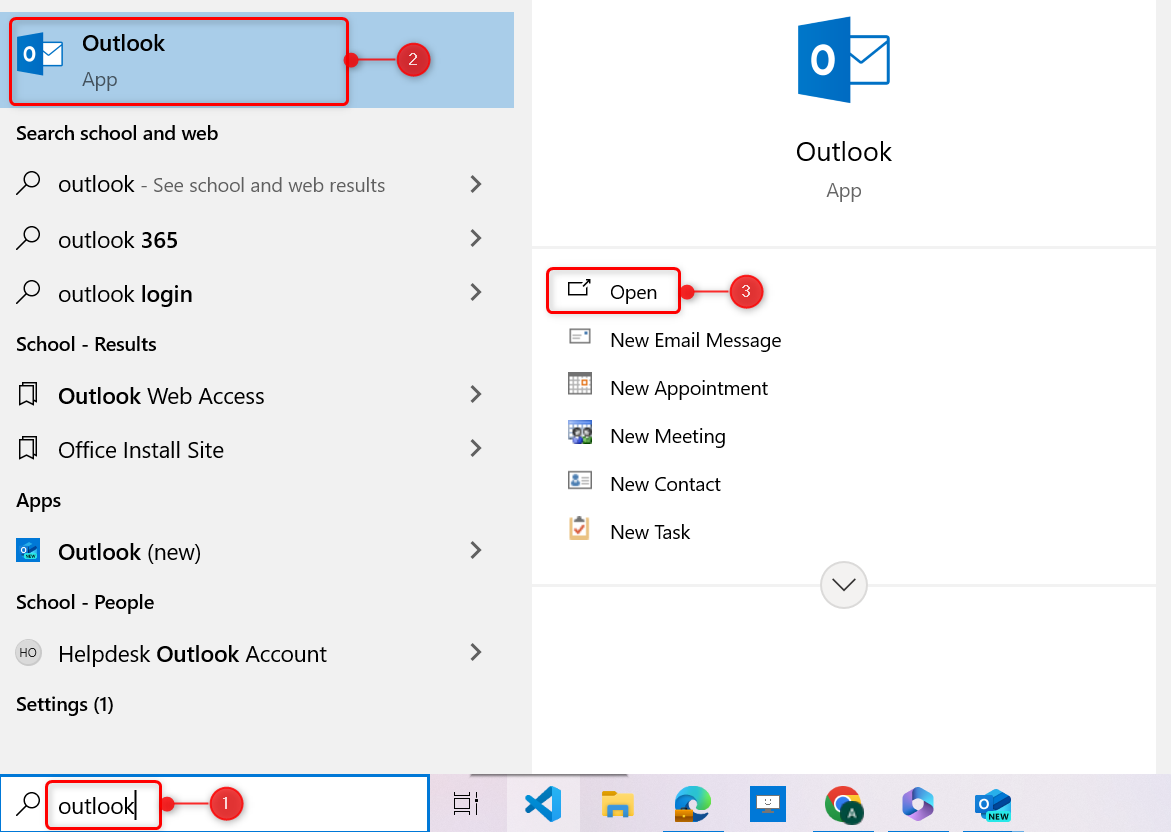The width and height of the screenshot is (1171, 832).
Task: Expand the Helpdesk Outlook Account arrow
Action: click(x=476, y=652)
